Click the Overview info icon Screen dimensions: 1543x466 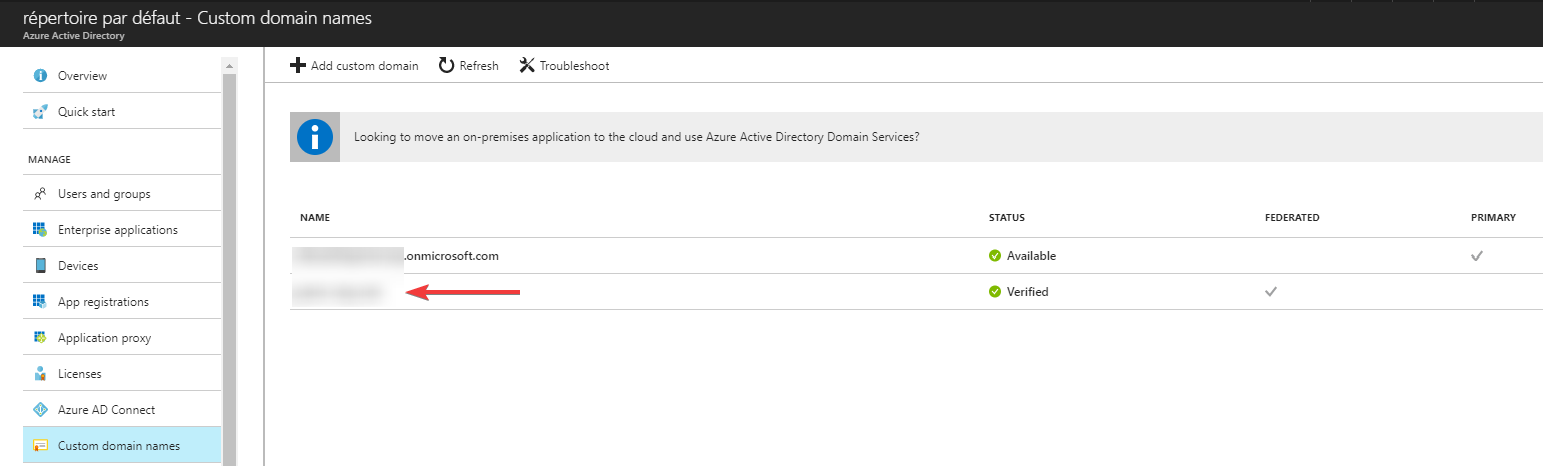point(41,76)
